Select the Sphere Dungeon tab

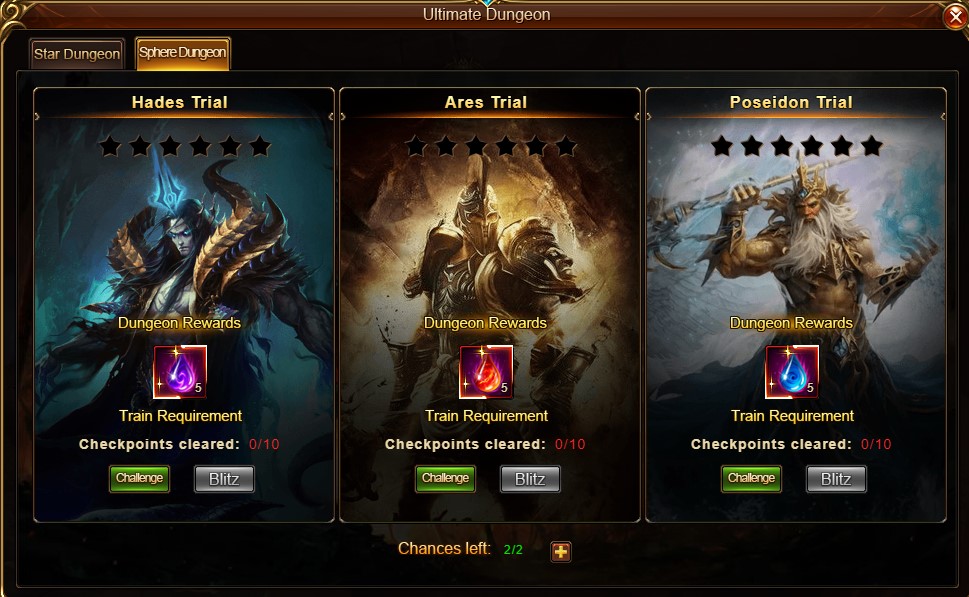[x=182, y=53]
